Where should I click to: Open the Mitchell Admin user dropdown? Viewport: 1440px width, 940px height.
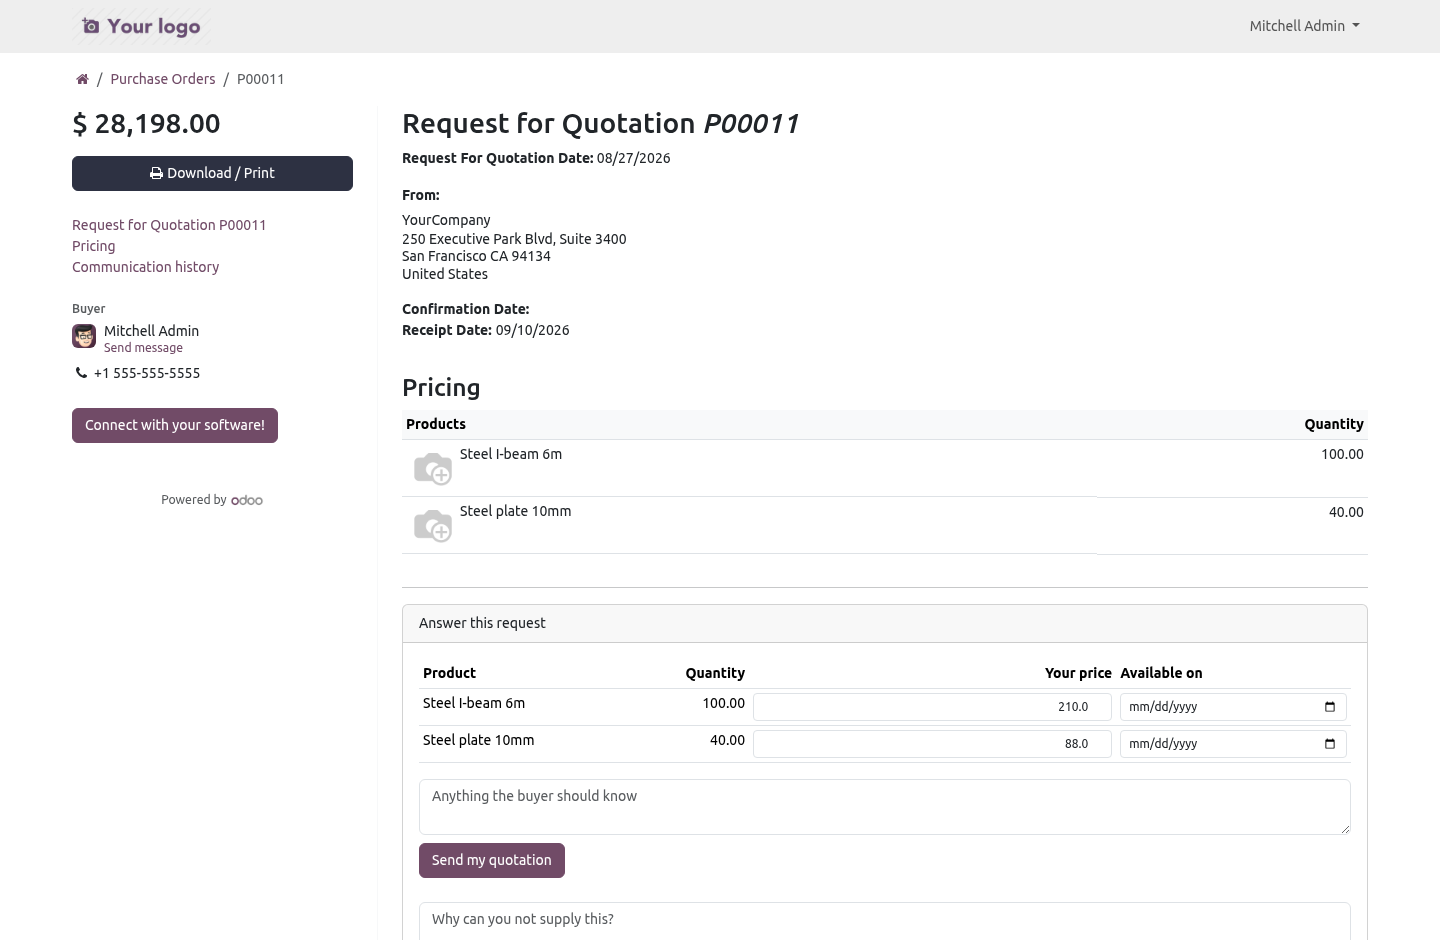pos(1304,26)
